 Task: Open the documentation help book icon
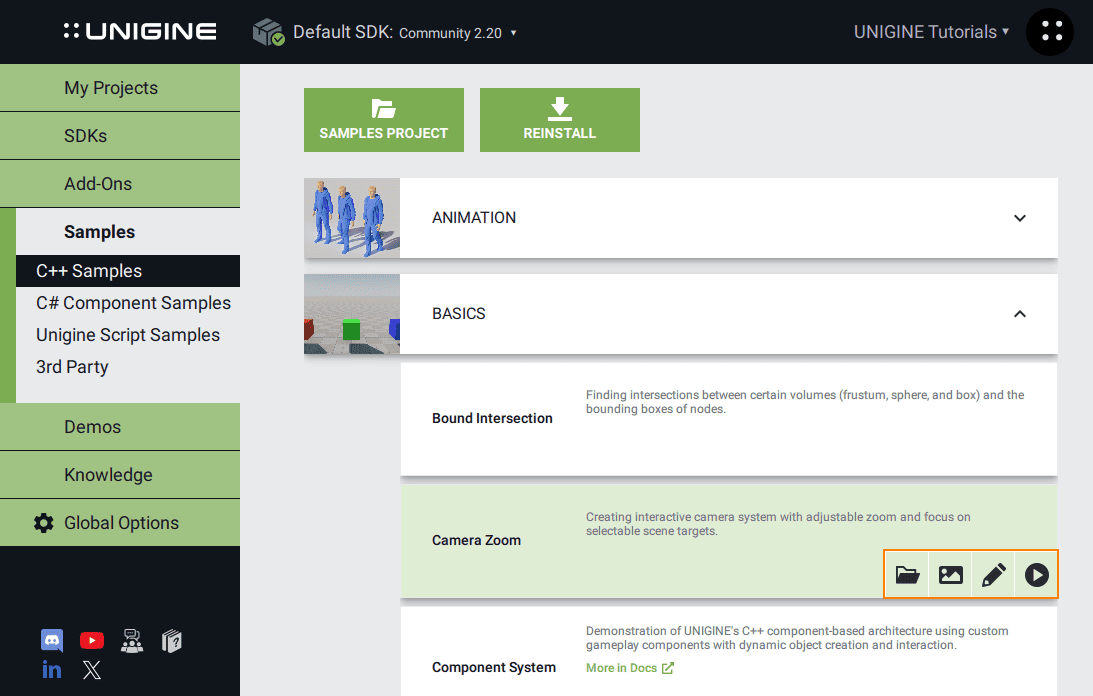(x=171, y=640)
